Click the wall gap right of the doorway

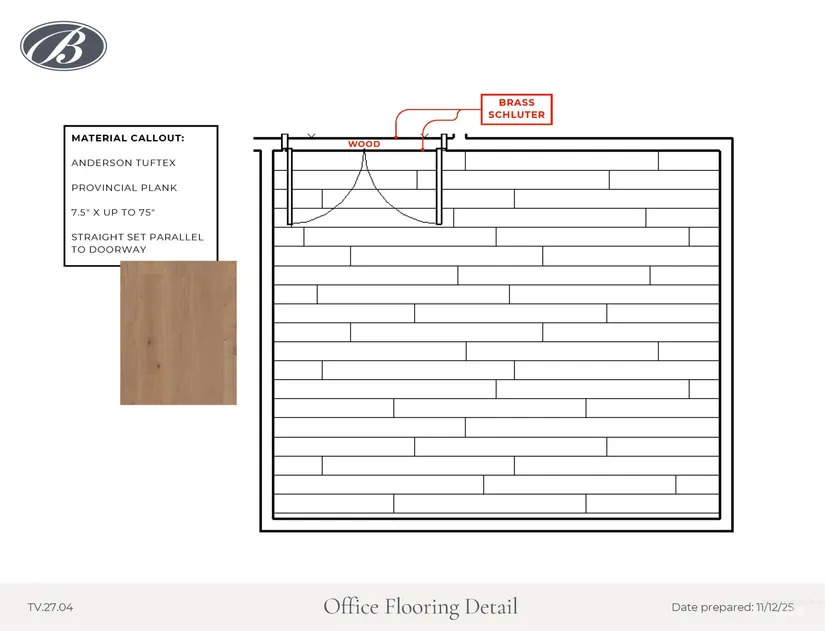(460, 138)
